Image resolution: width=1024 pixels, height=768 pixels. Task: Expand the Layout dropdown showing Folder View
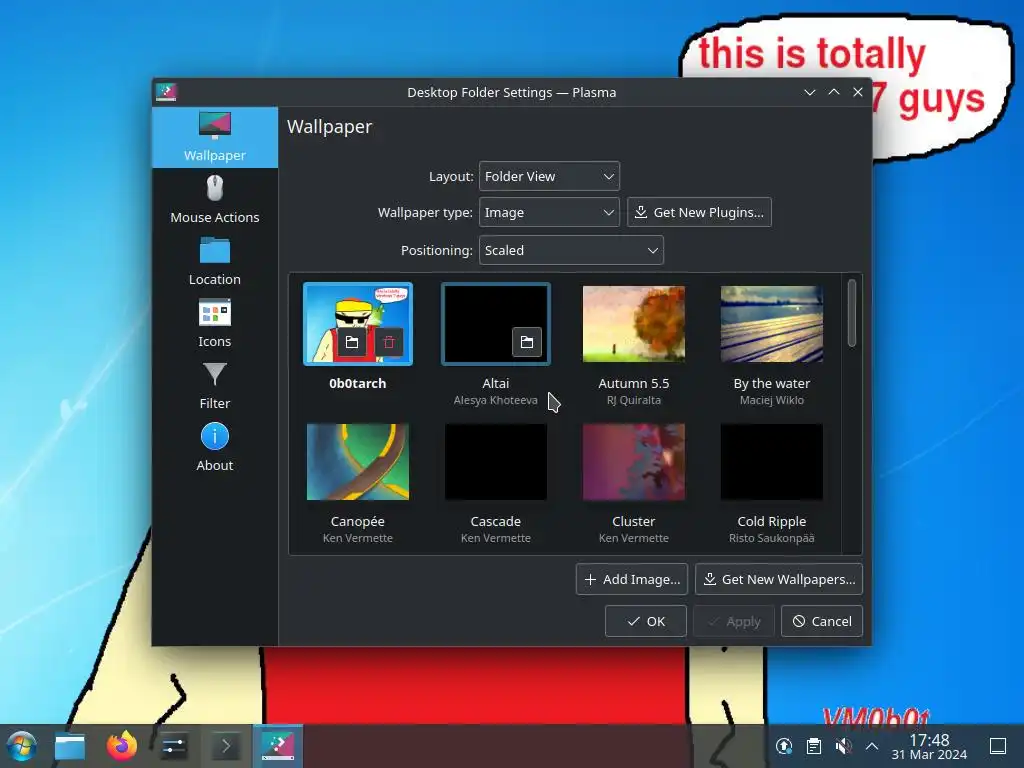point(549,176)
